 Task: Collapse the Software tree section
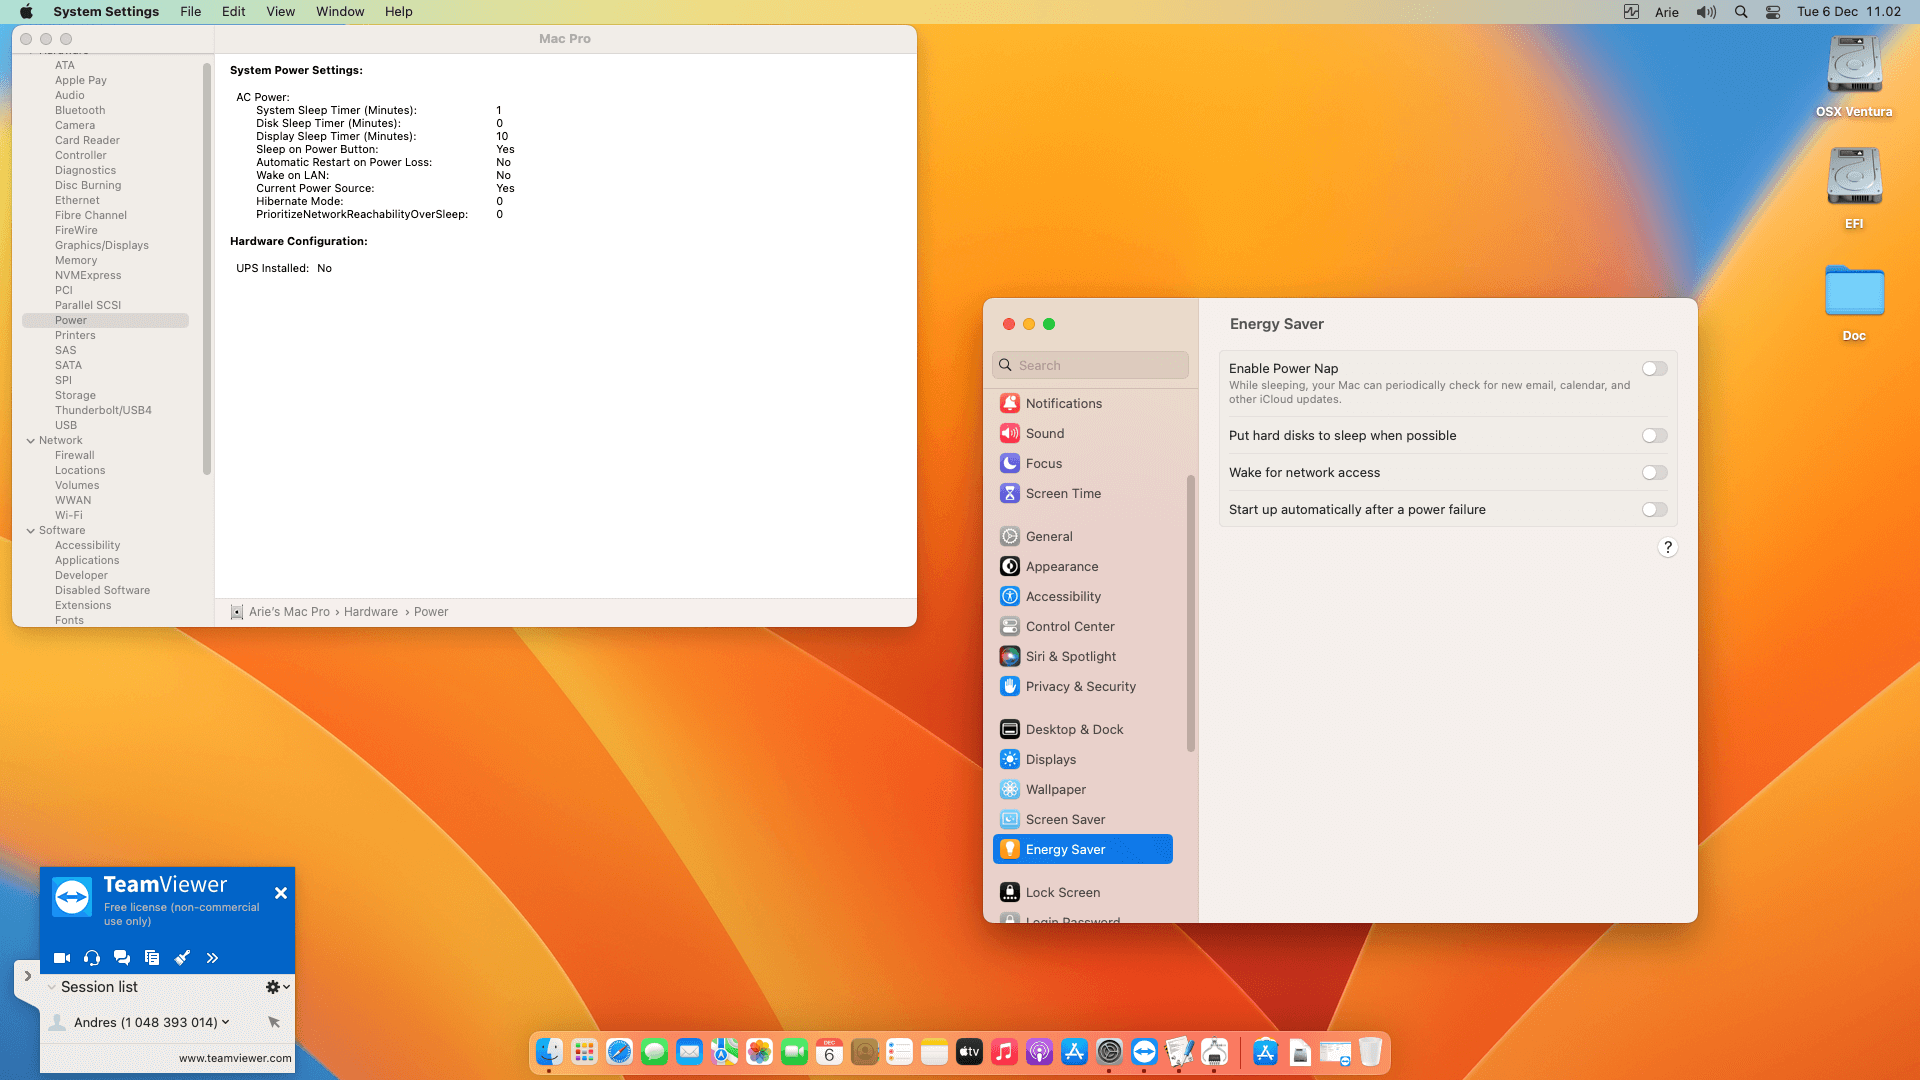click(x=30, y=530)
